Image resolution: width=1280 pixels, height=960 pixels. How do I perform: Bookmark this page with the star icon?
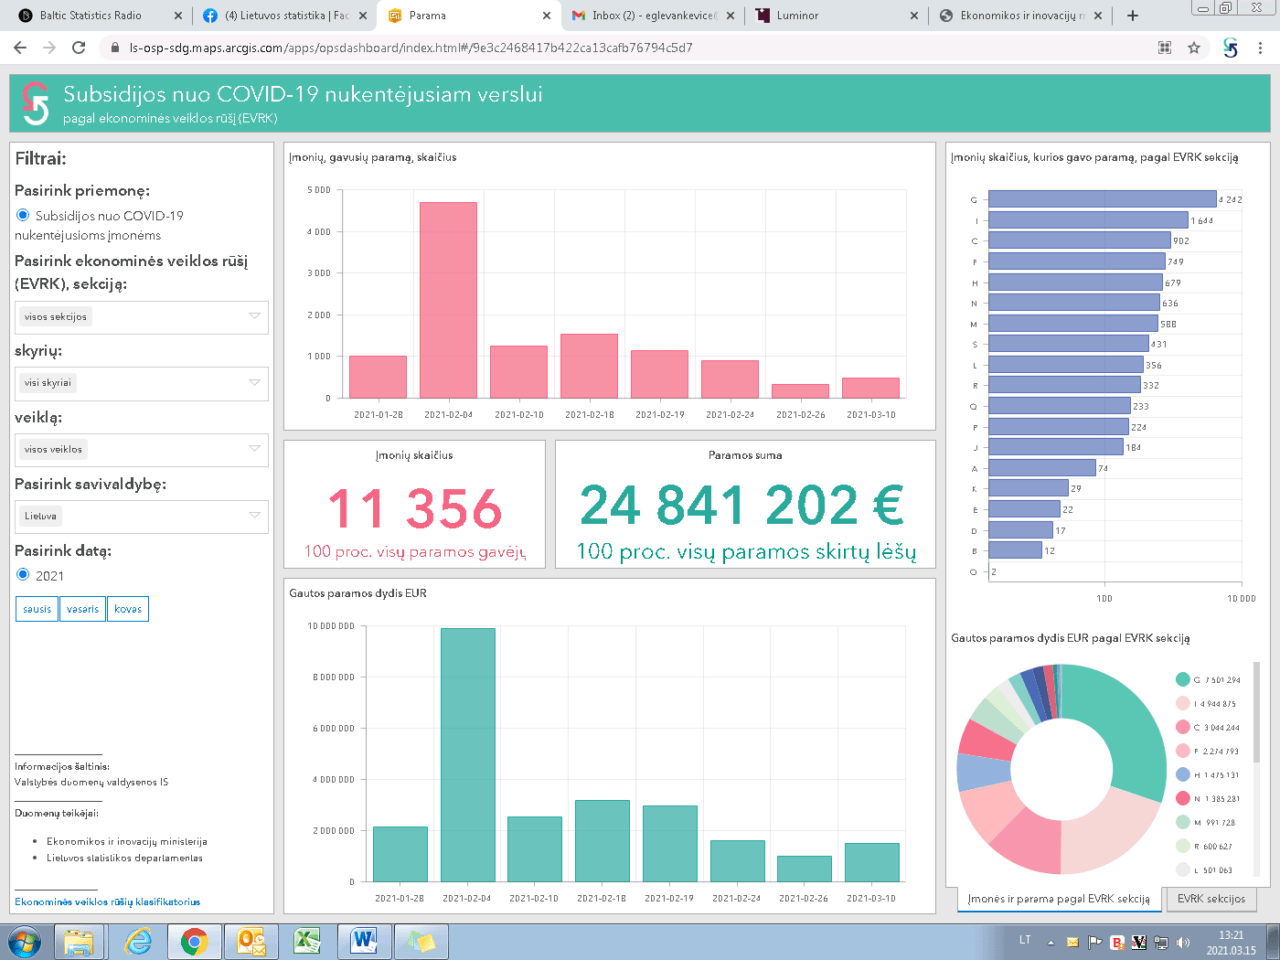tap(1194, 47)
